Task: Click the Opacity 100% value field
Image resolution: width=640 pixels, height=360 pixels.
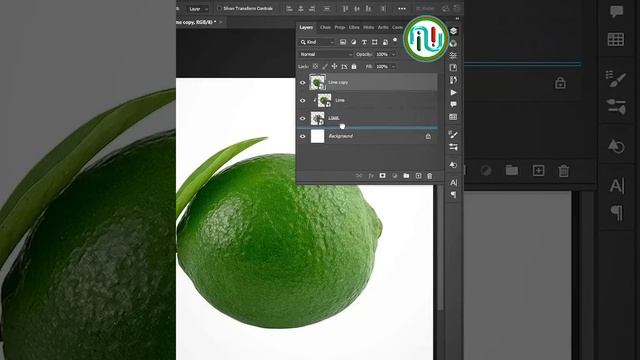Action: 382,54
